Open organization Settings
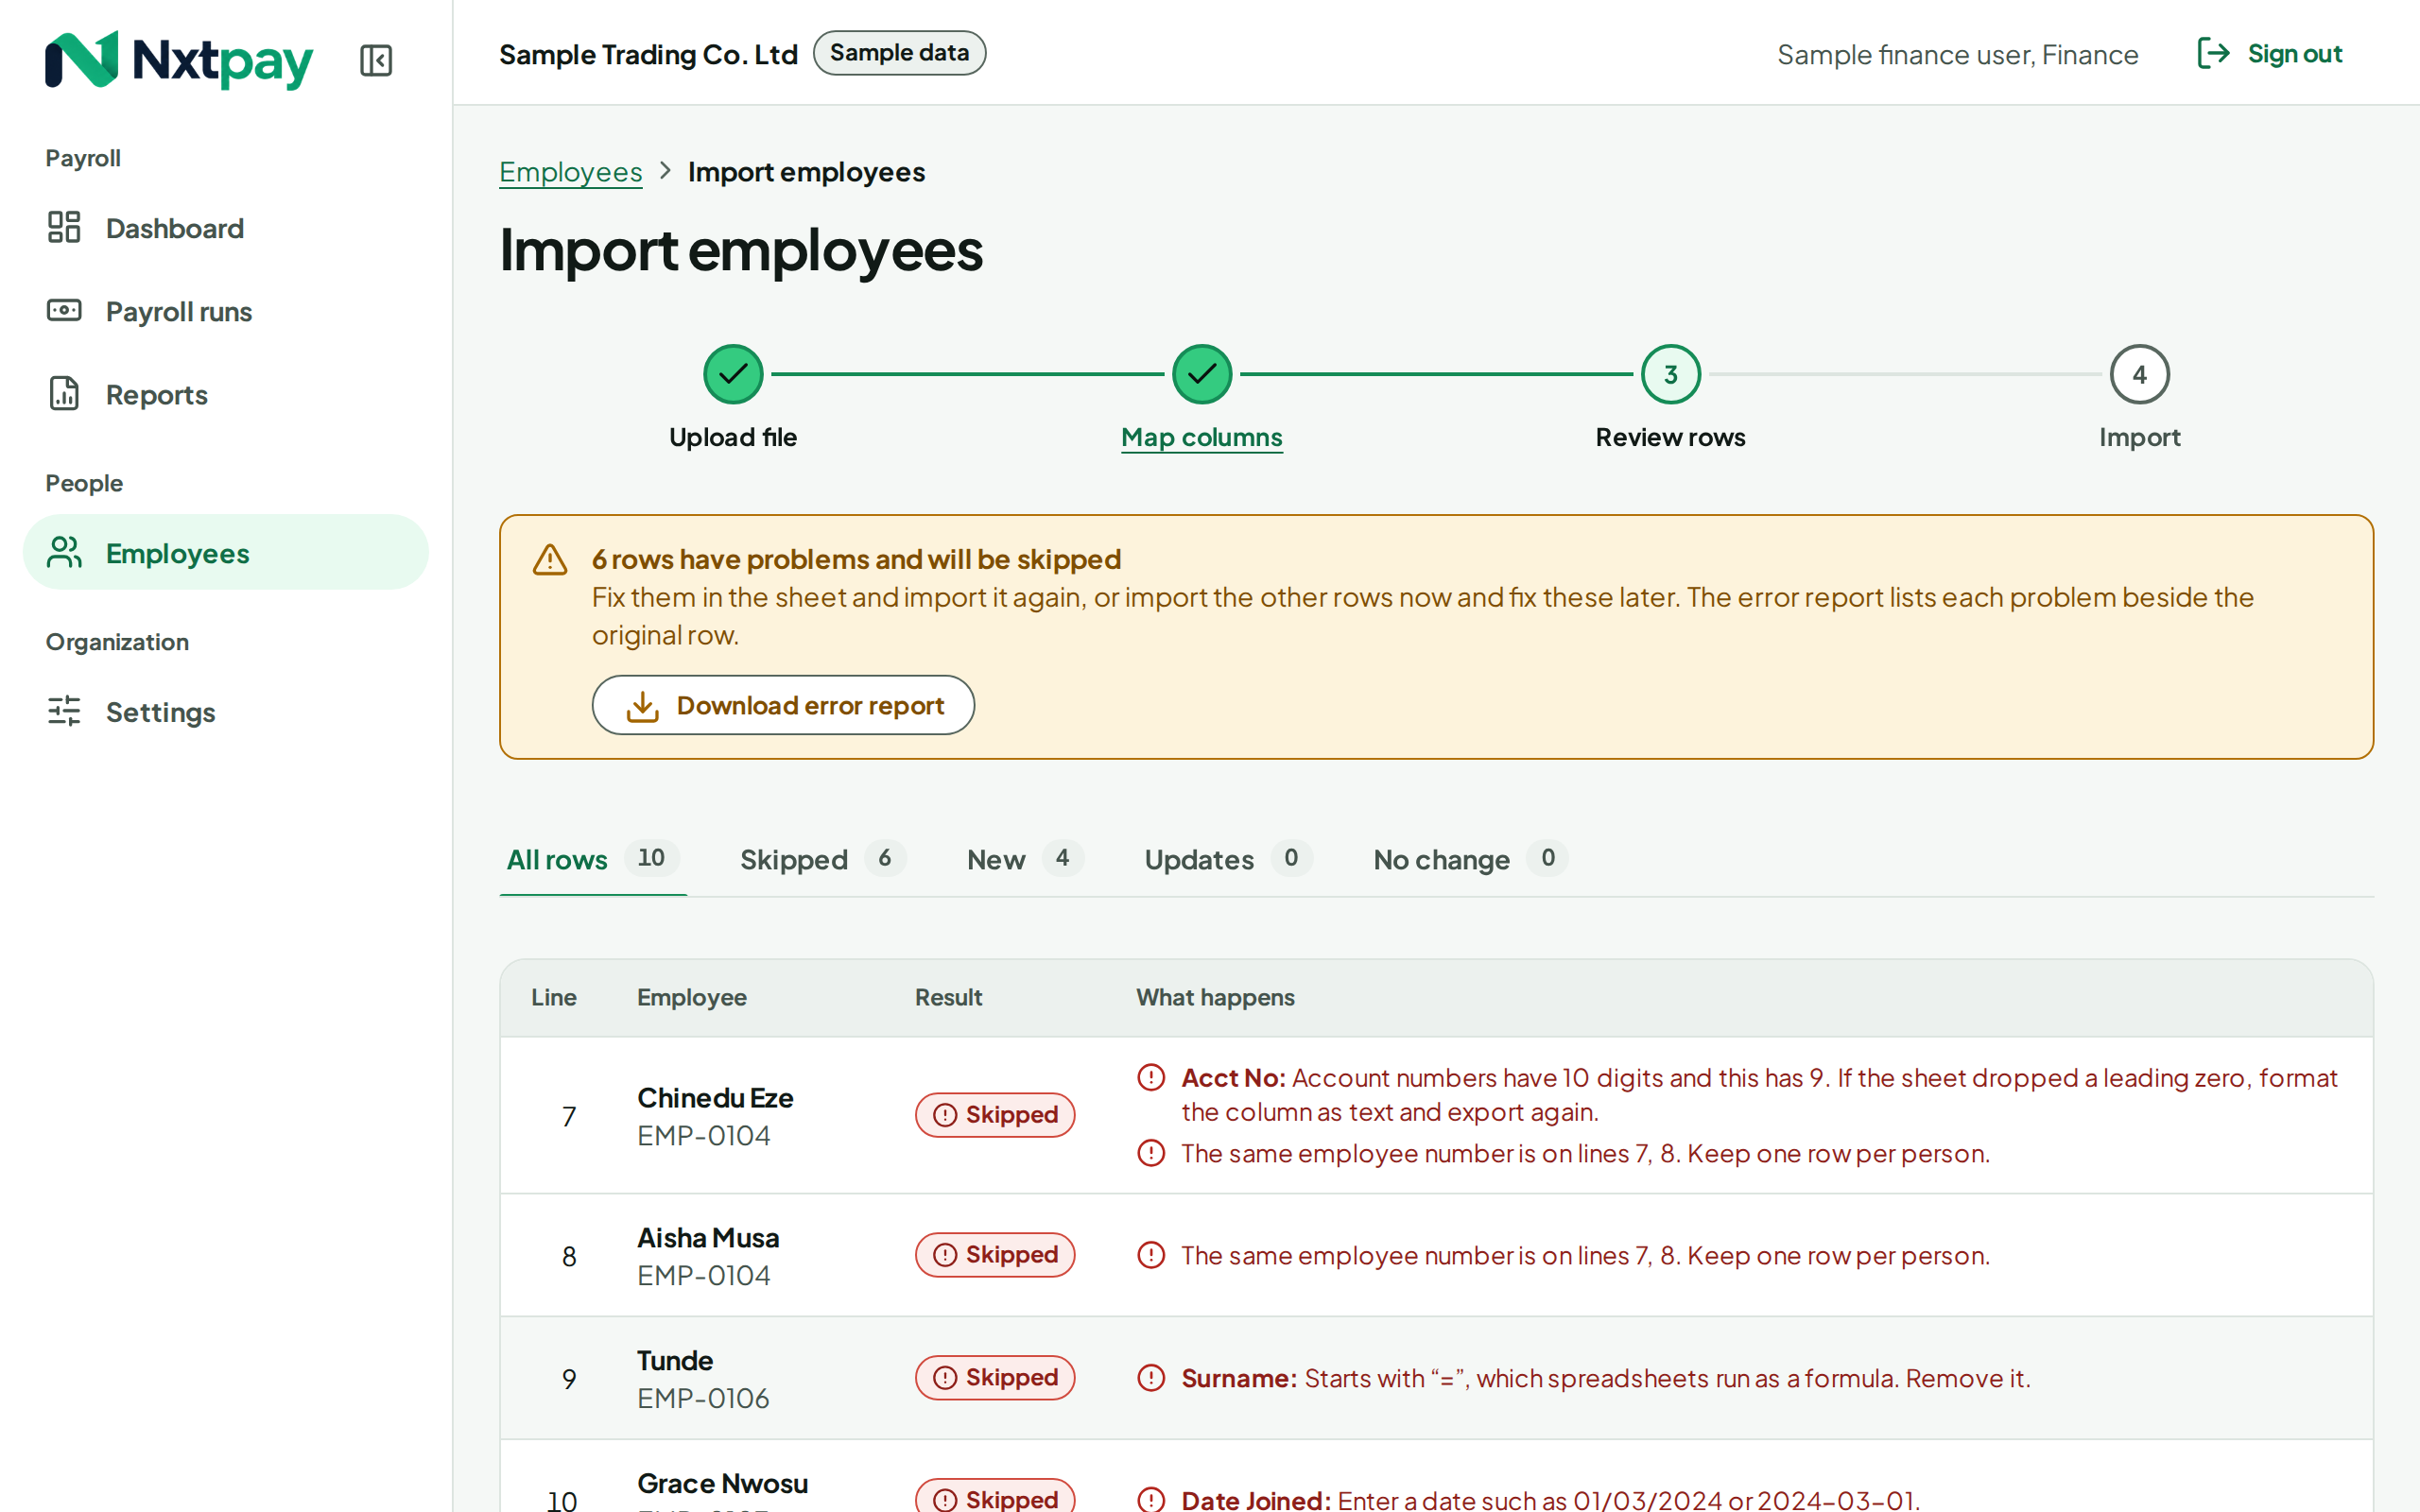The image size is (2420, 1512). (x=226, y=711)
